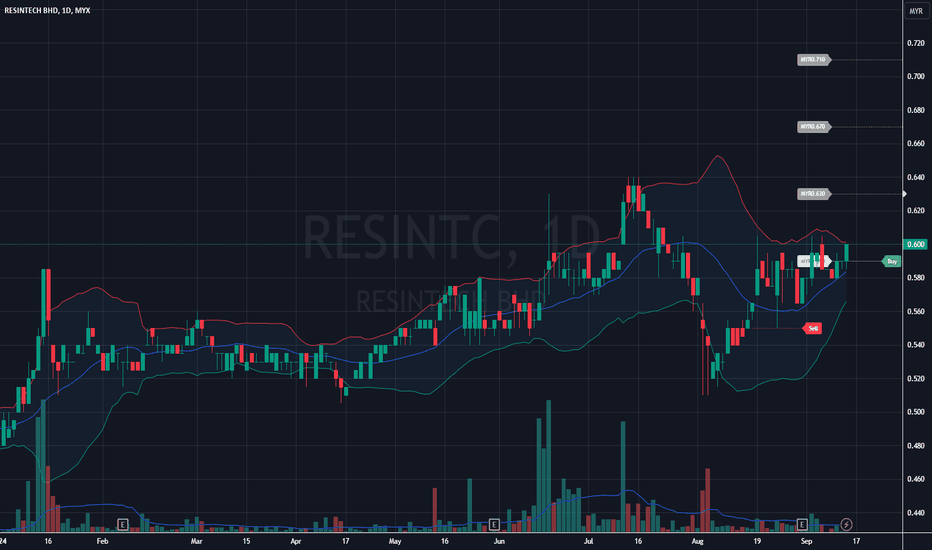Open the MYR currency selector
Image resolution: width=932 pixels, height=550 pixels.
pyautogui.click(x=916, y=11)
